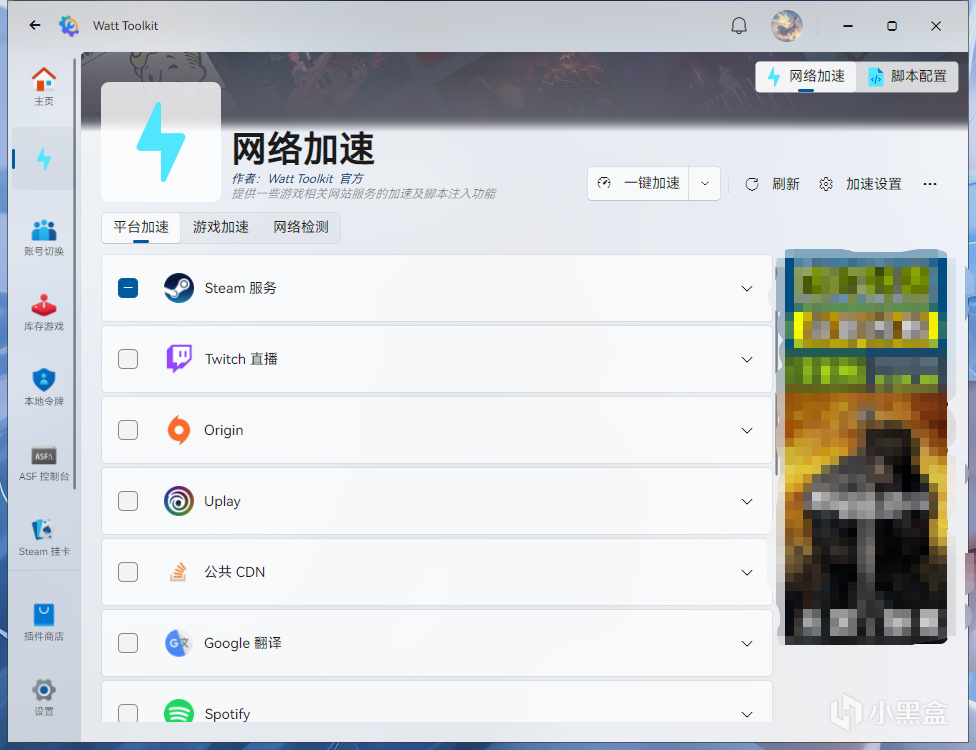Click the Google 翻译 row label
Viewport: 976px width, 750px height.
coord(243,643)
